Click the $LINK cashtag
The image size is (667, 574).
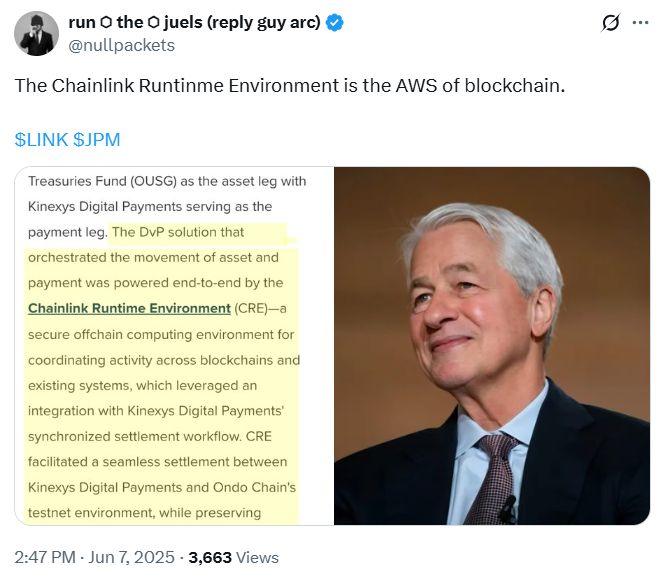point(41,140)
